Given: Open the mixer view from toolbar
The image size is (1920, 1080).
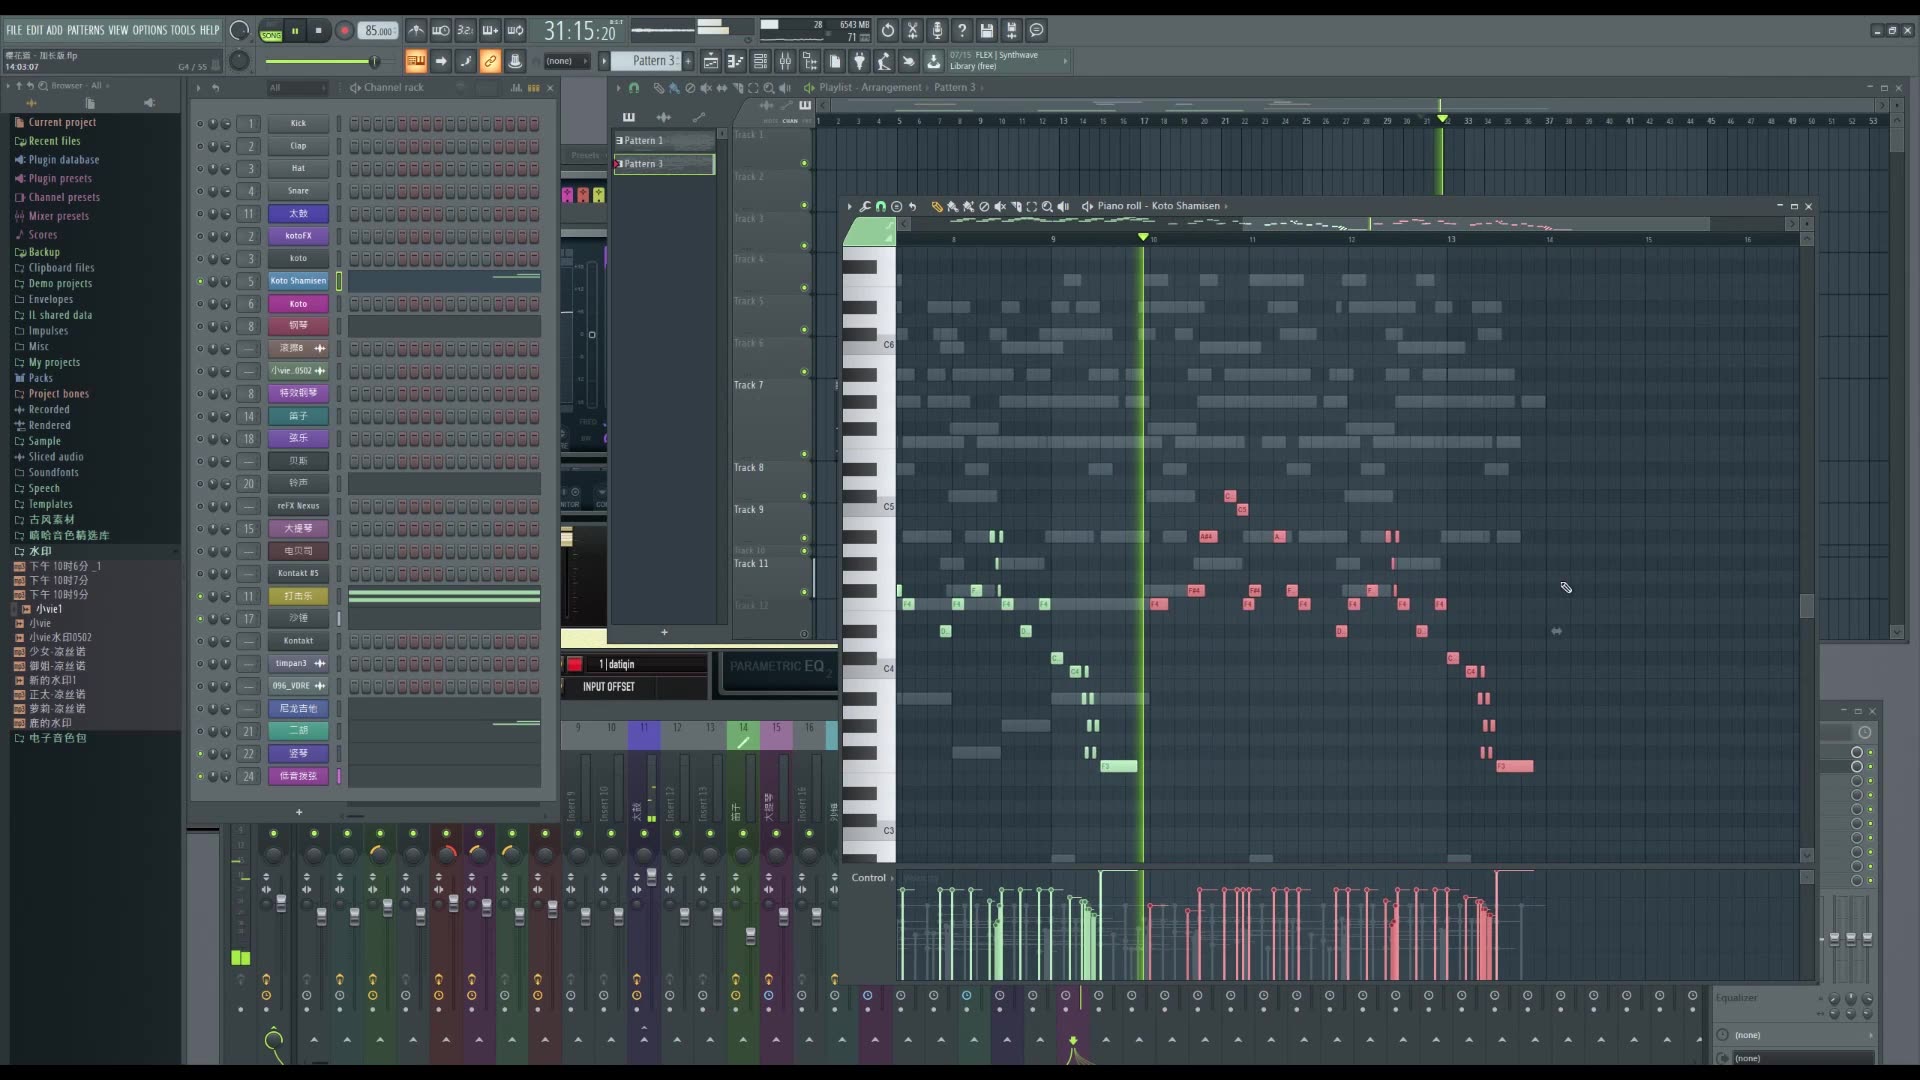Looking at the screenshot, I should coord(785,61).
